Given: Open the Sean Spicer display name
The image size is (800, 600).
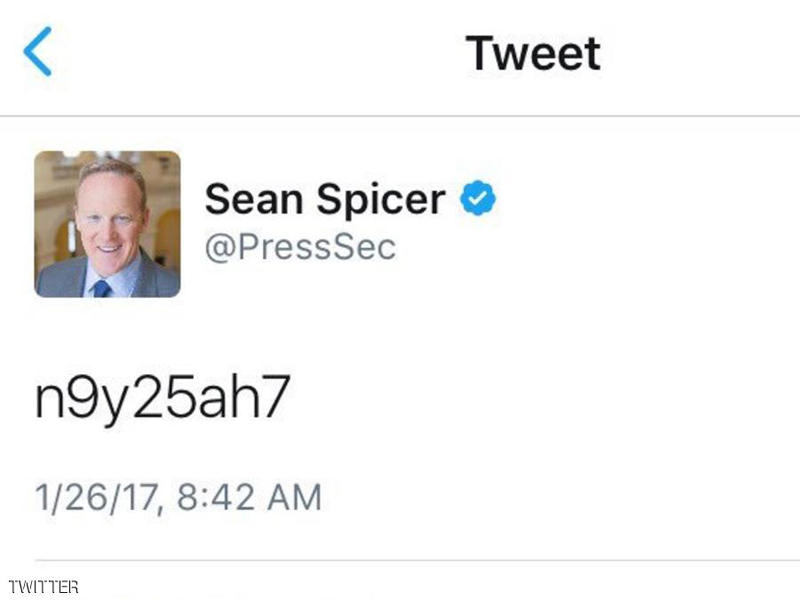Looking at the screenshot, I should (325, 200).
